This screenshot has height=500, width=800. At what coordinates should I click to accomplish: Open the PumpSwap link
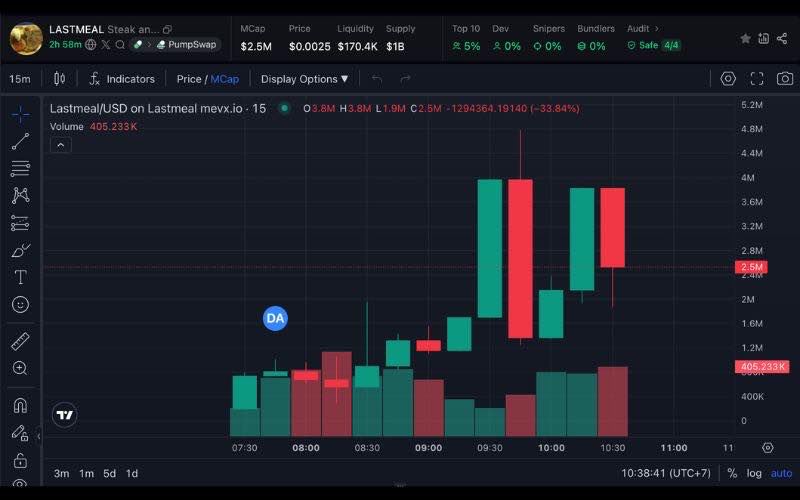tap(187, 44)
